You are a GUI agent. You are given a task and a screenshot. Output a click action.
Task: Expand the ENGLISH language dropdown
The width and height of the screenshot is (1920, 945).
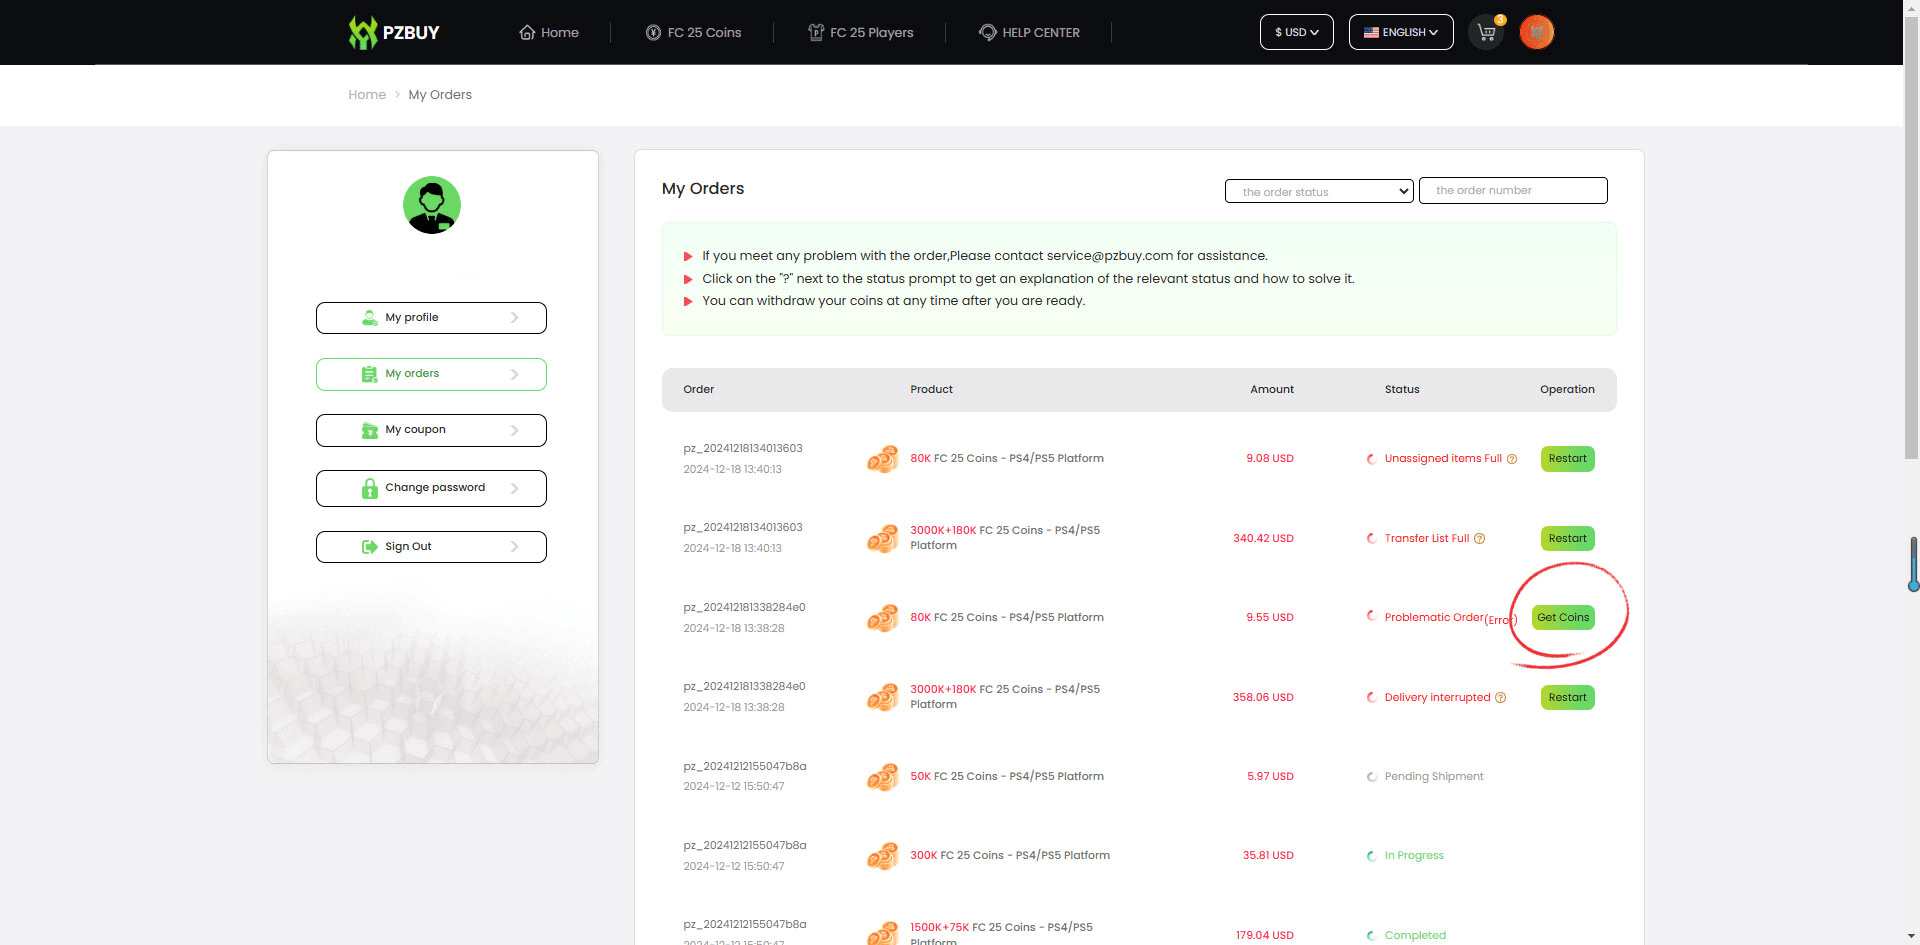(x=1400, y=32)
